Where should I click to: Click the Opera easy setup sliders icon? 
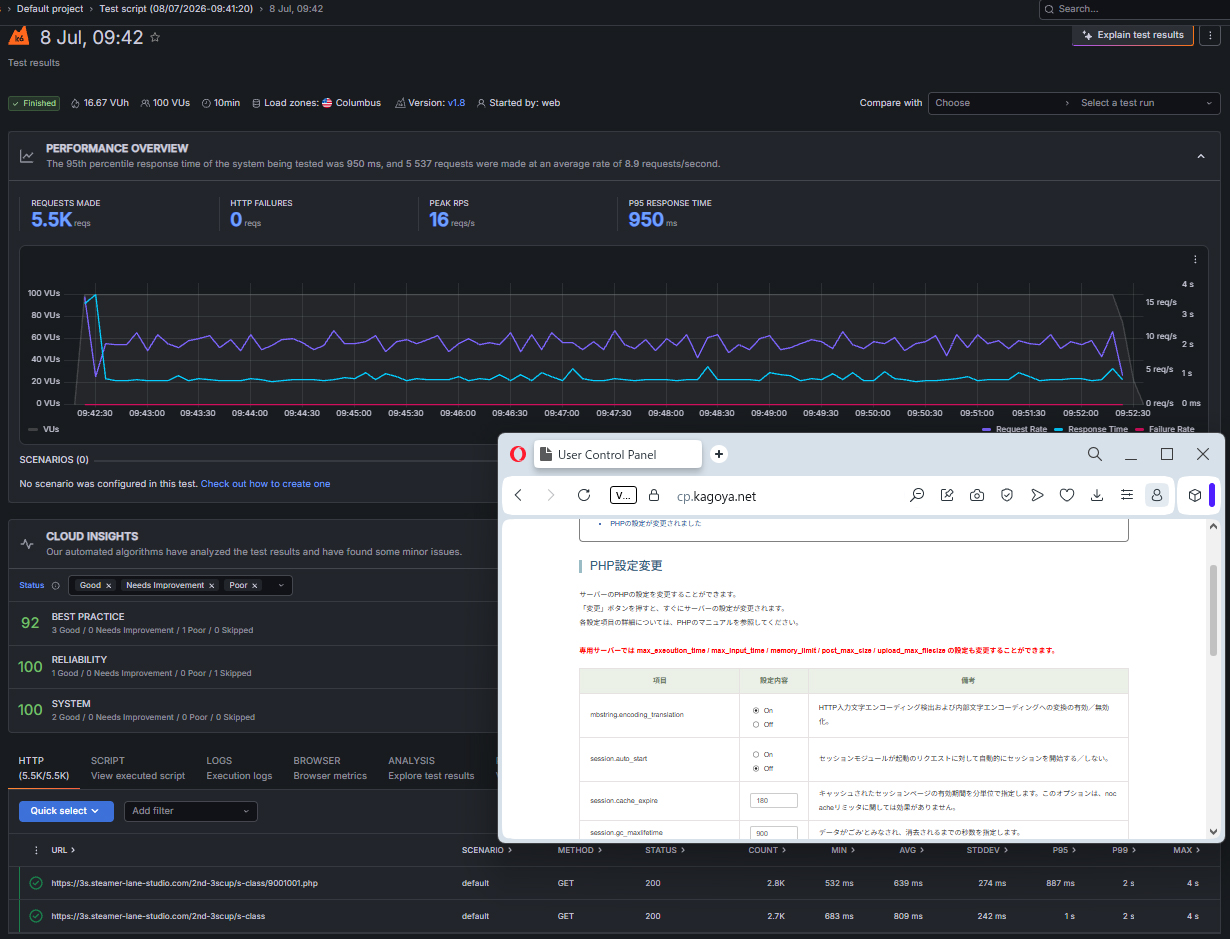pyautogui.click(x=1127, y=495)
